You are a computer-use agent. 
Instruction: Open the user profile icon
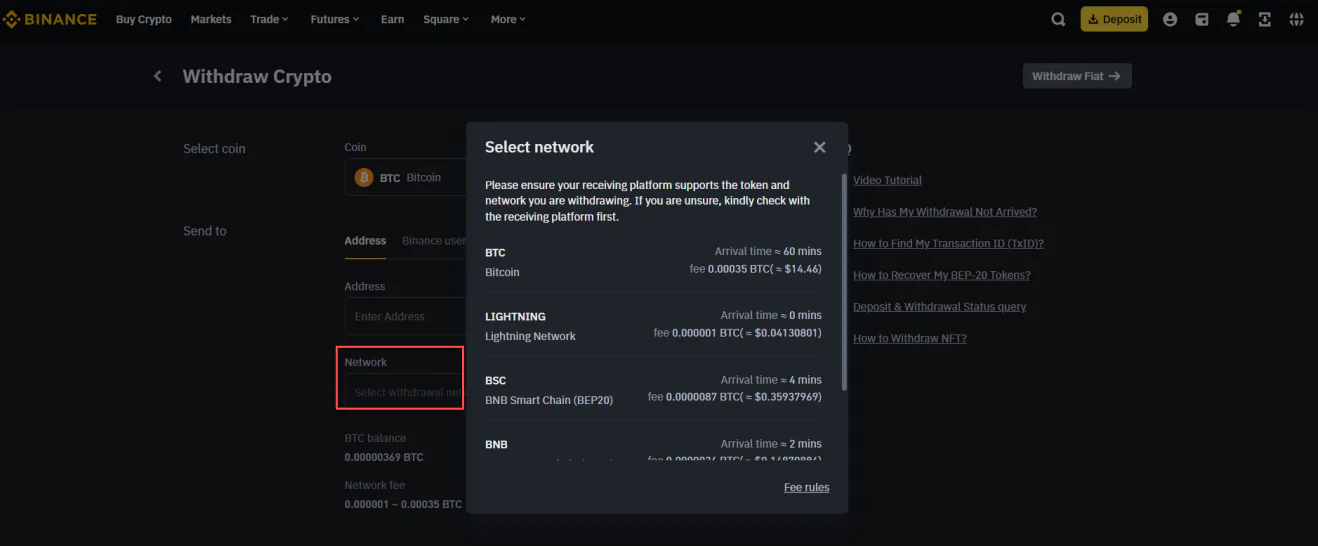tap(1170, 19)
